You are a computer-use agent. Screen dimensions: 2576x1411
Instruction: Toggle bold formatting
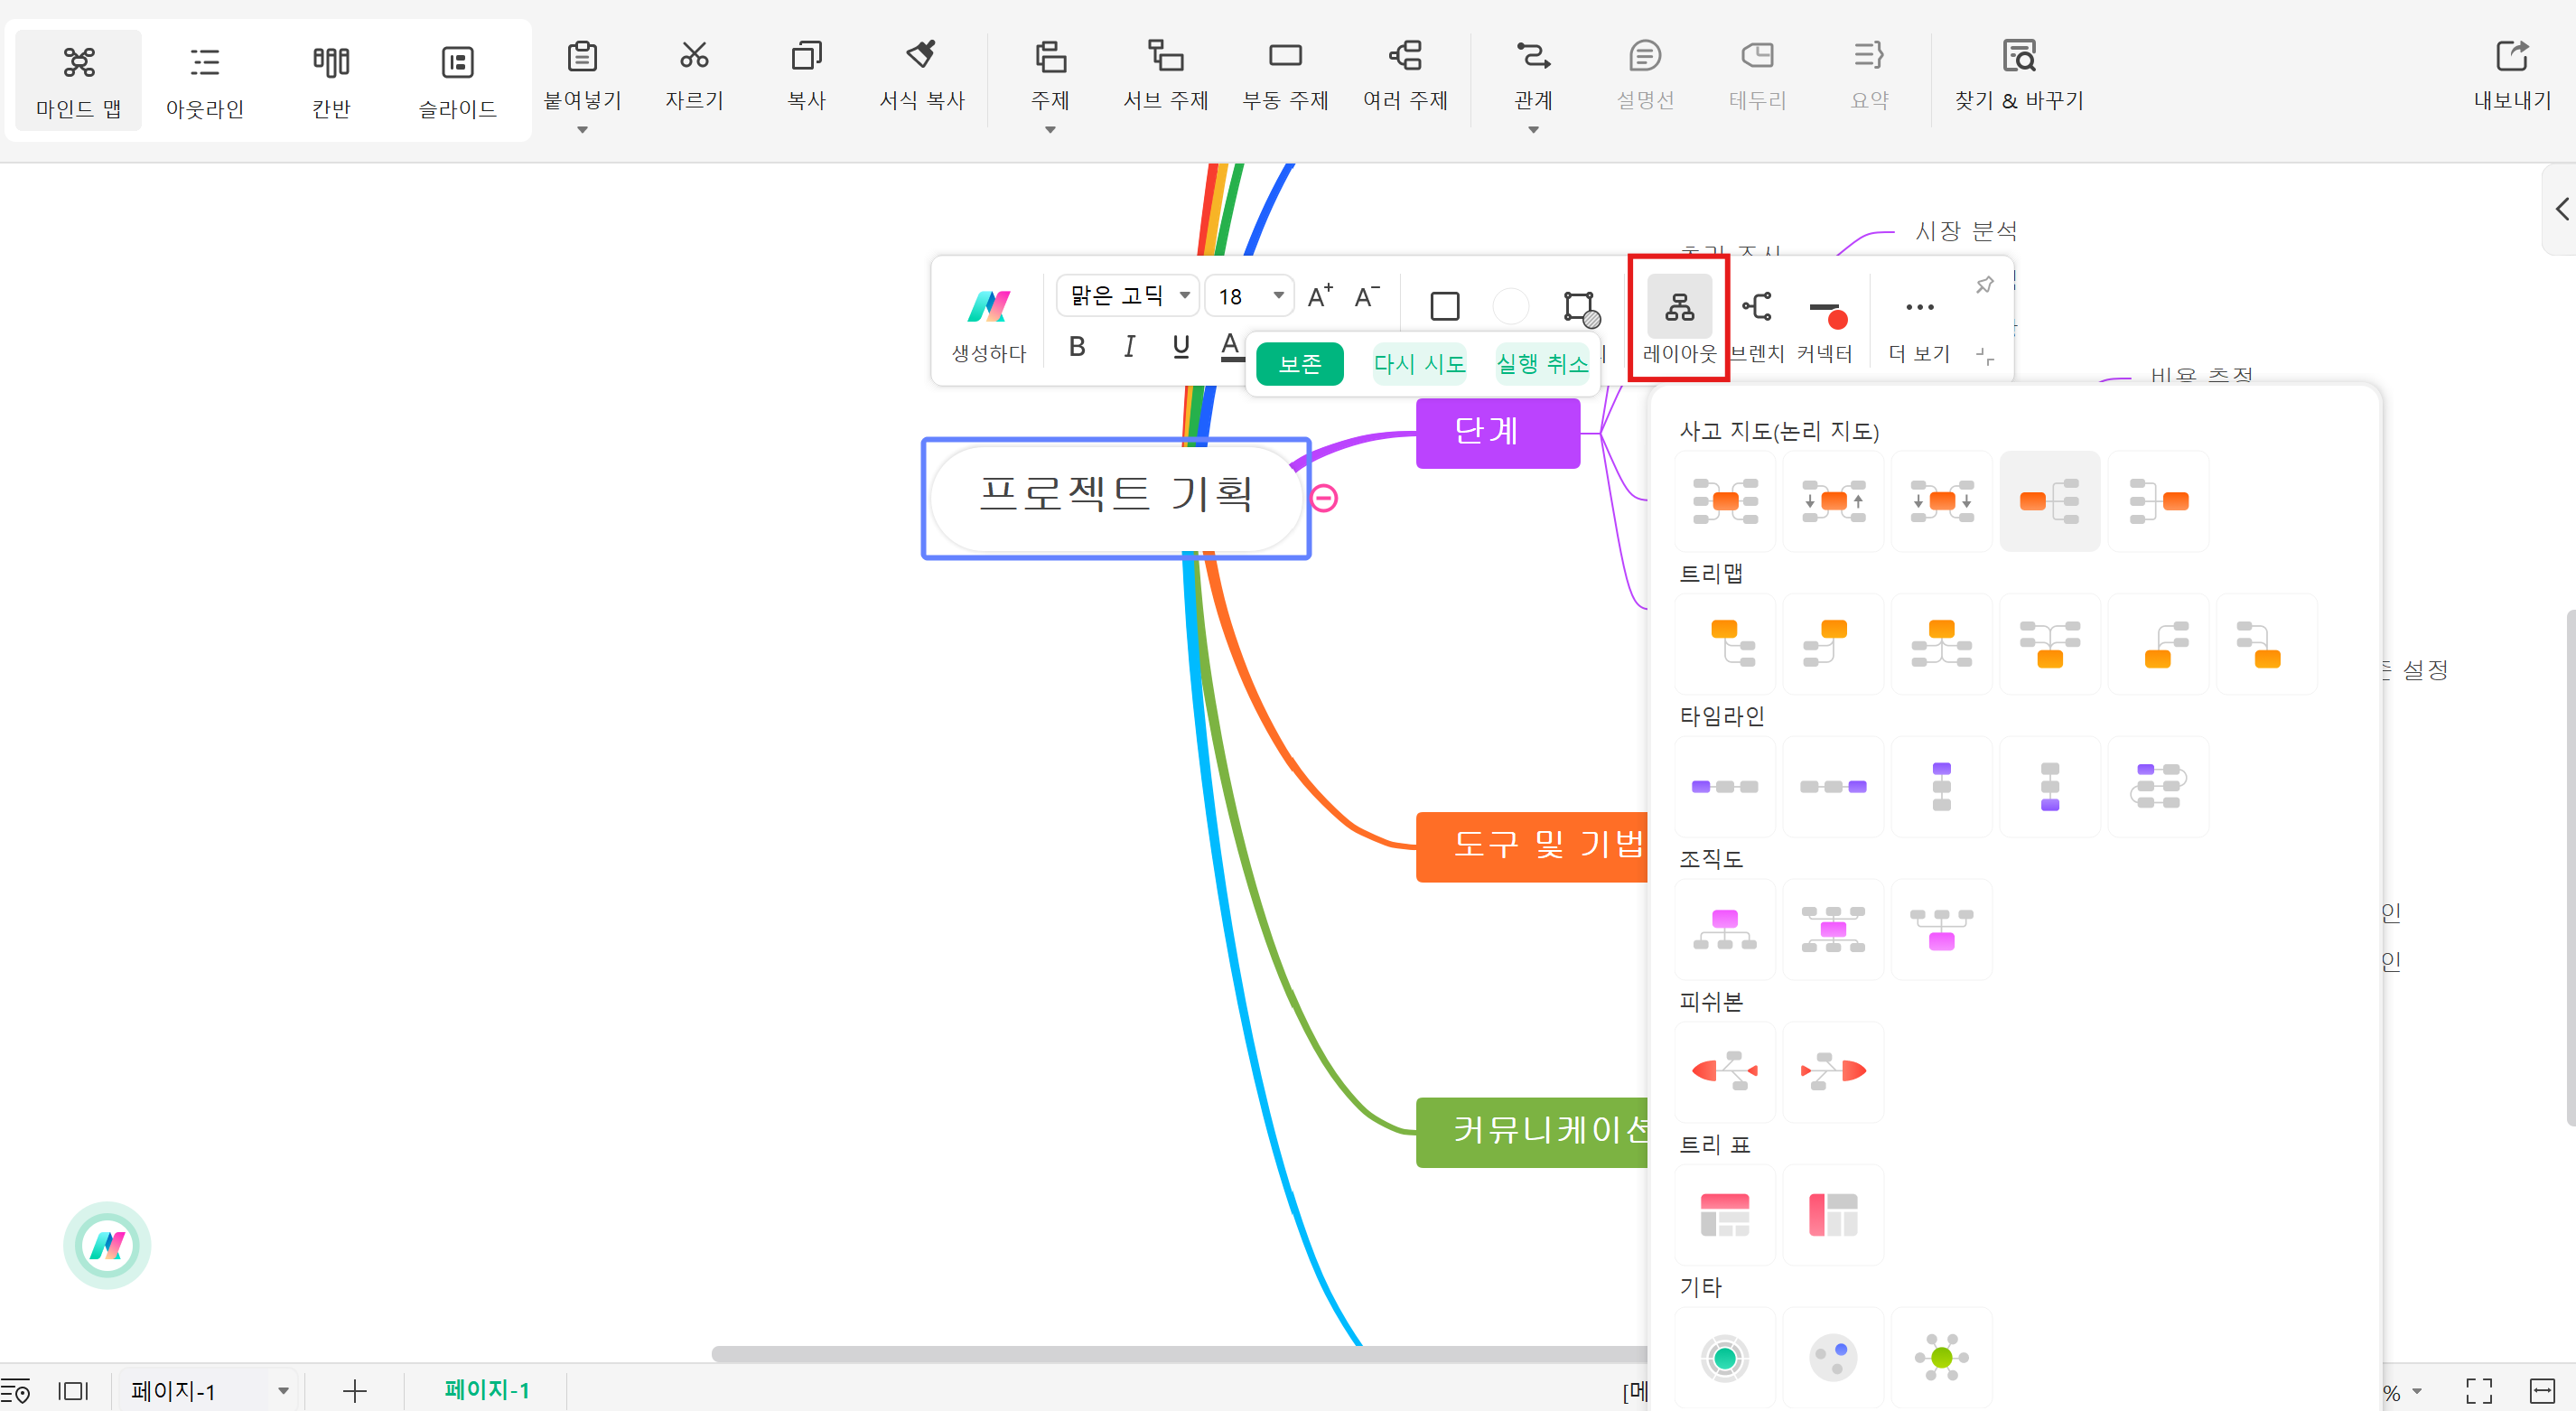pyautogui.click(x=1077, y=346)
